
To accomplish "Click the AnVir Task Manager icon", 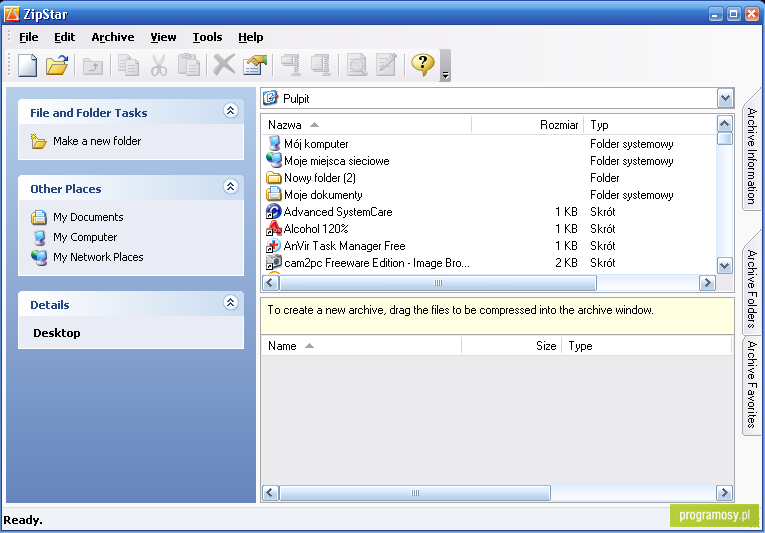I will coord(274,246).
